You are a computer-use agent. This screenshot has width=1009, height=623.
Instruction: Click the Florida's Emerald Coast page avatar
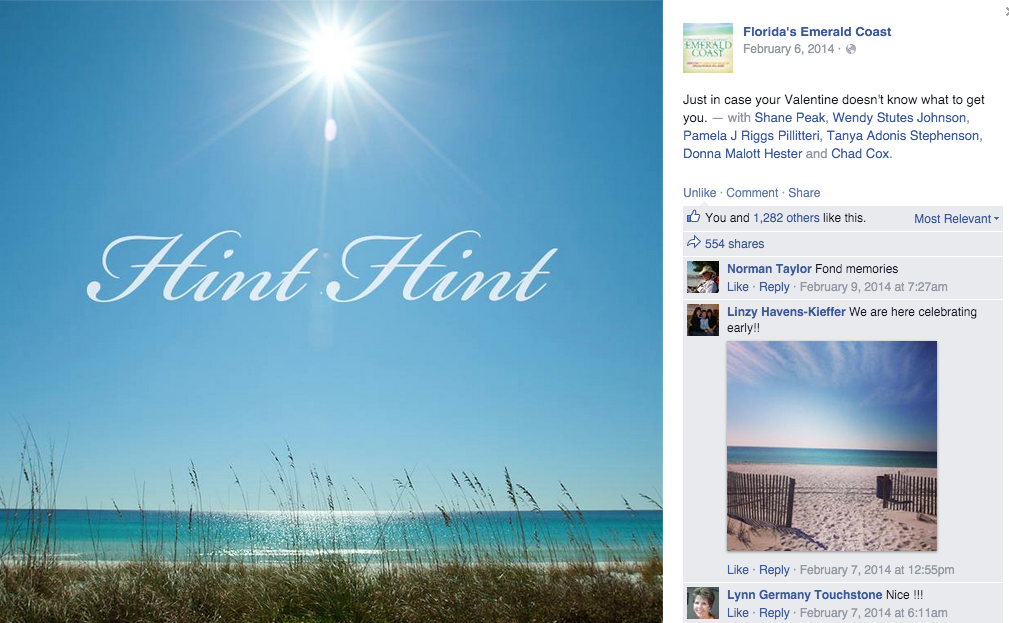(708, 48)
